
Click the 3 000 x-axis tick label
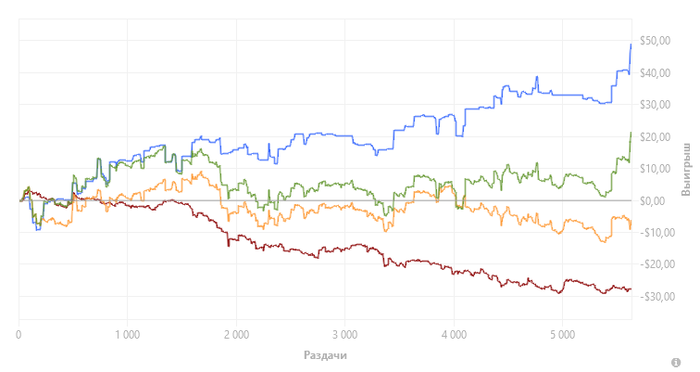coord(345,334)
